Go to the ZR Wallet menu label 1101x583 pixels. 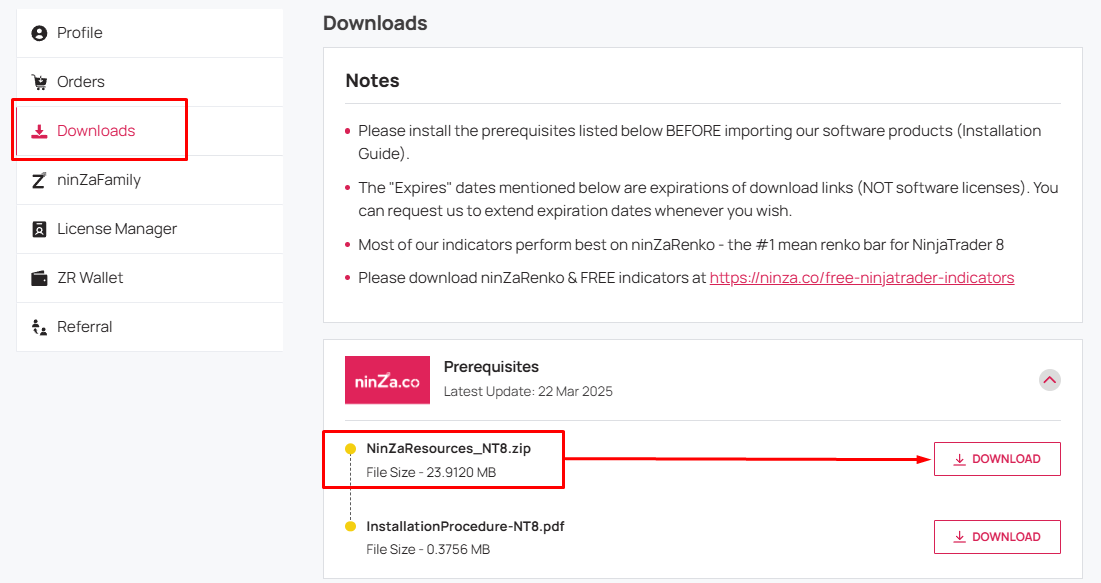90,278
